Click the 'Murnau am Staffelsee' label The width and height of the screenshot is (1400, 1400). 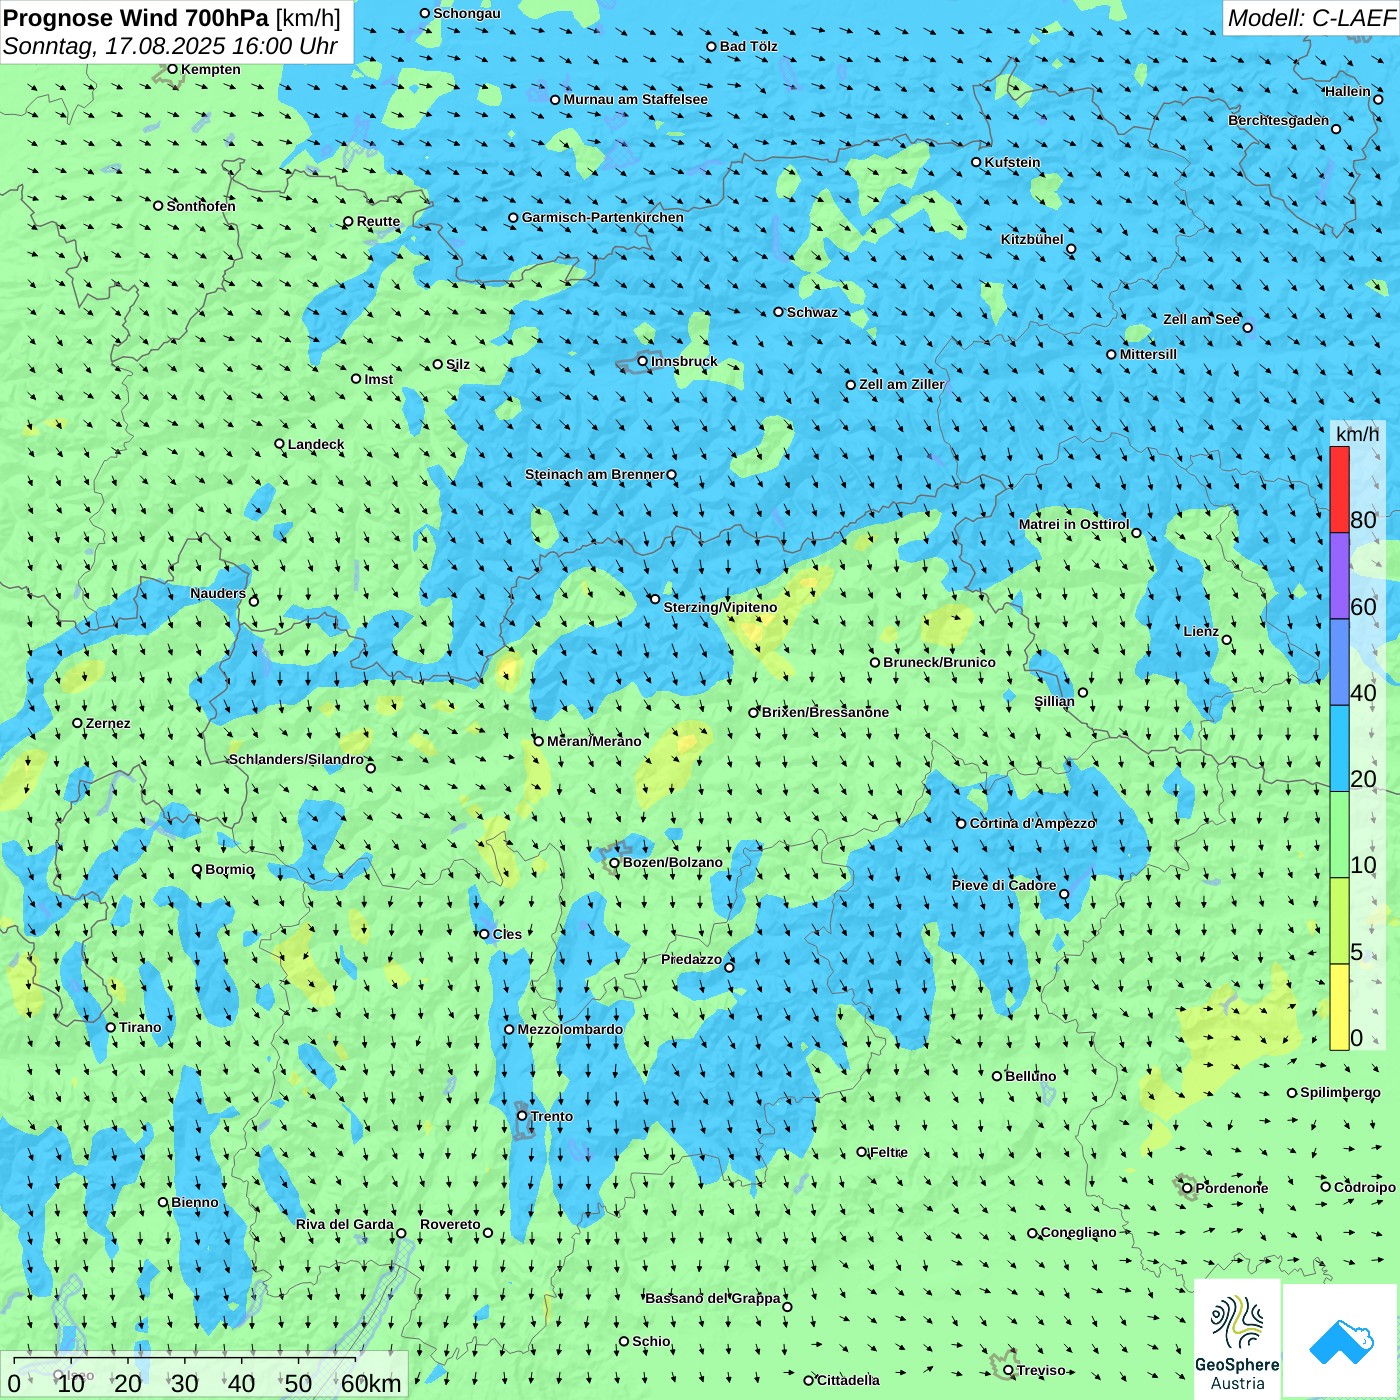[635, 99]
